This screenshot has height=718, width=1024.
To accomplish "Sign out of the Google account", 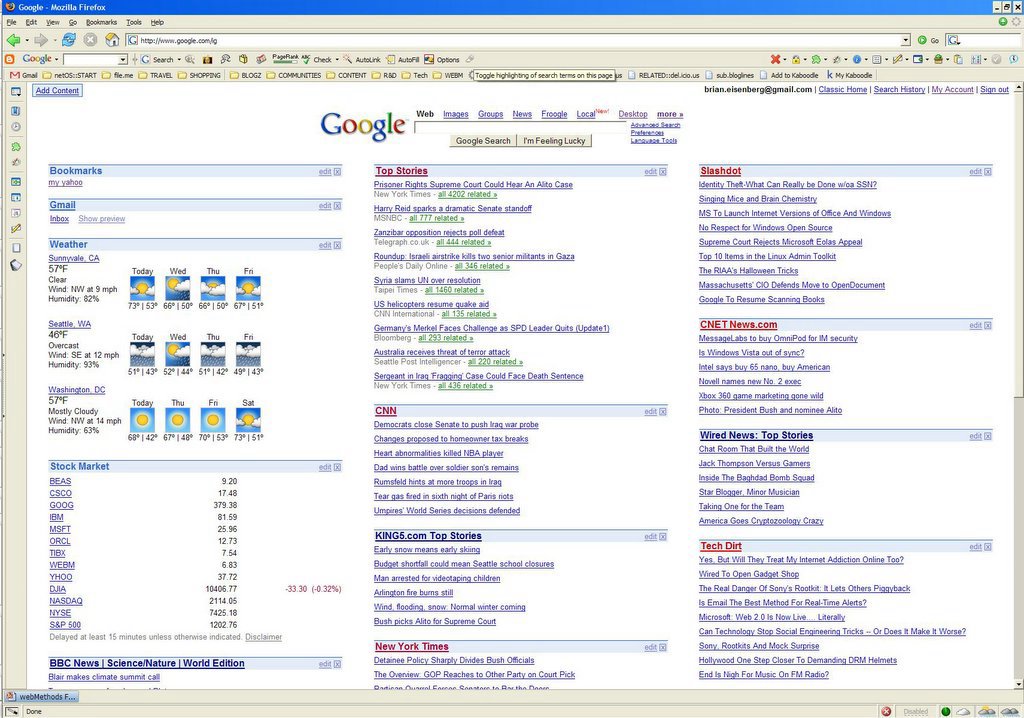I will (995, 90).
